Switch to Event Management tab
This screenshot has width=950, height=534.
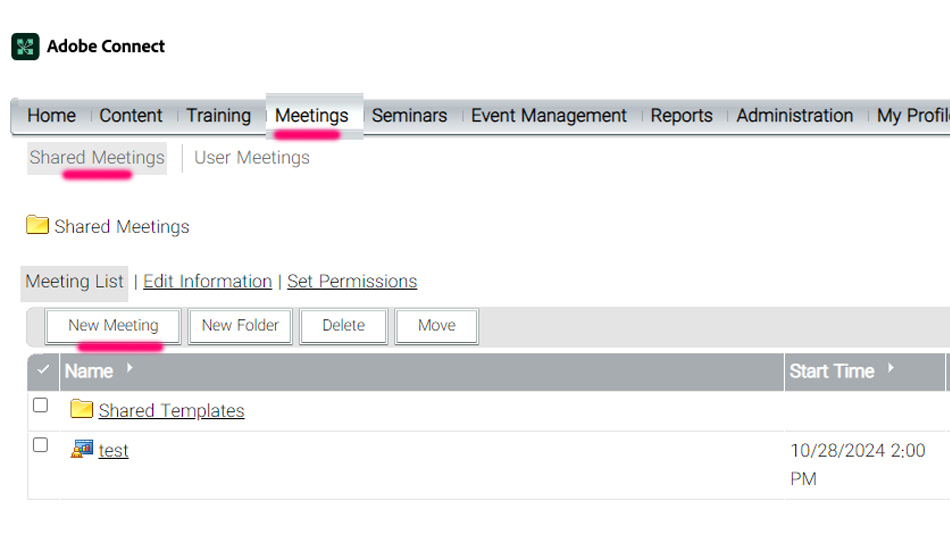click(549, 115)
